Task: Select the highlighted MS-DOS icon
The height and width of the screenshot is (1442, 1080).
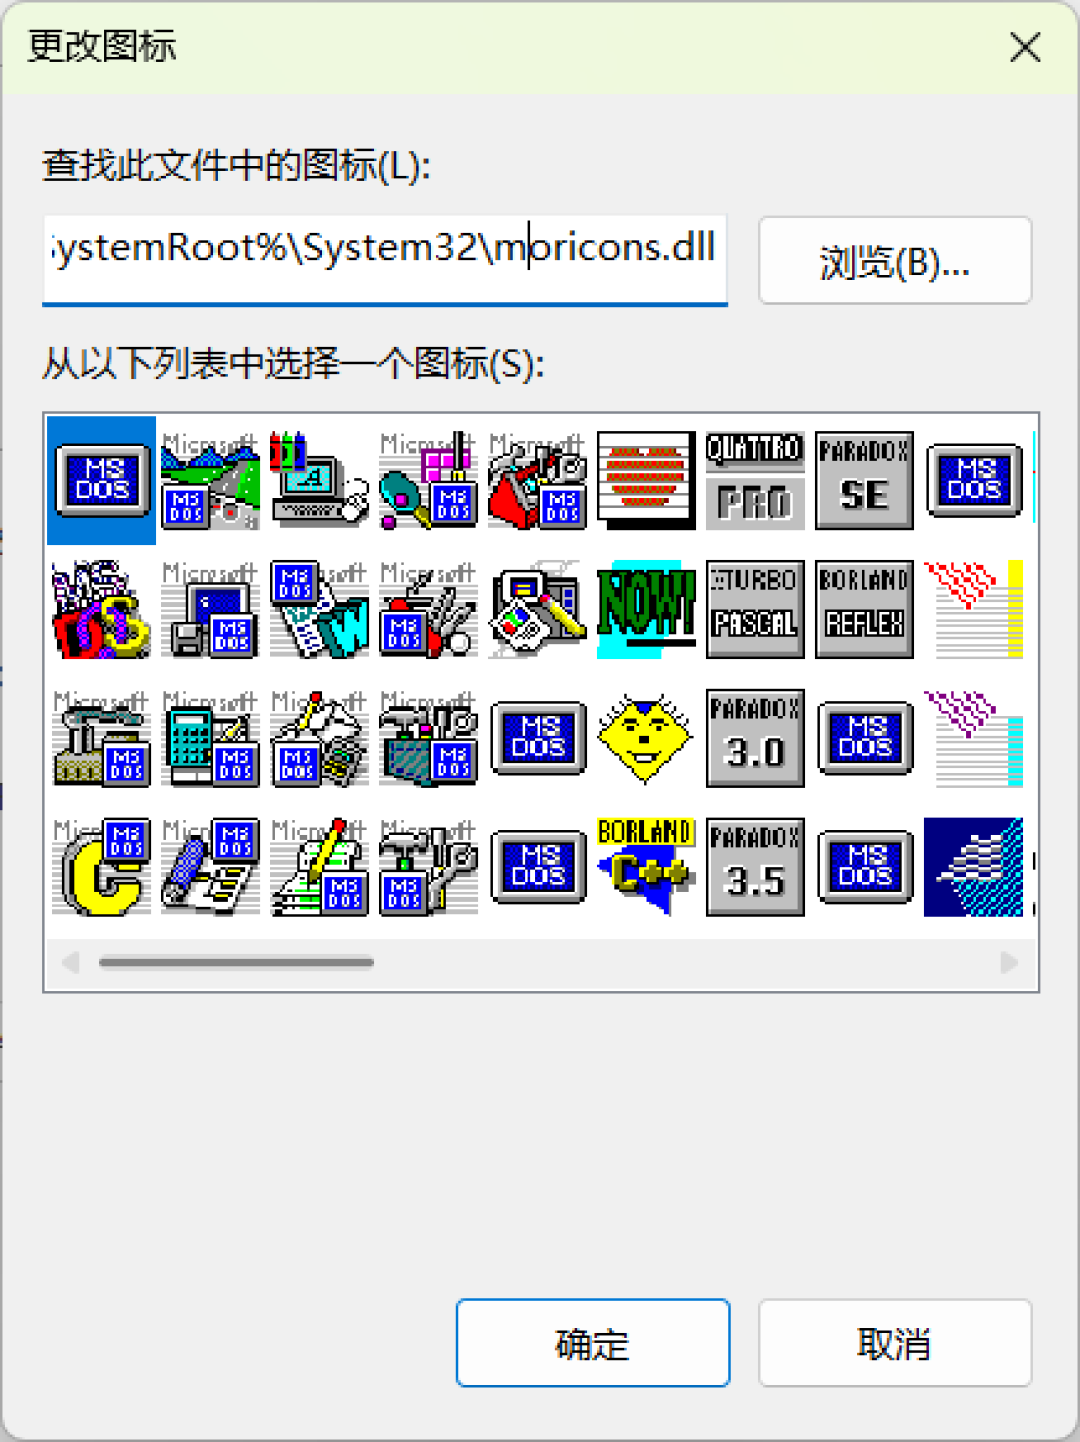Action: [102, 481]
